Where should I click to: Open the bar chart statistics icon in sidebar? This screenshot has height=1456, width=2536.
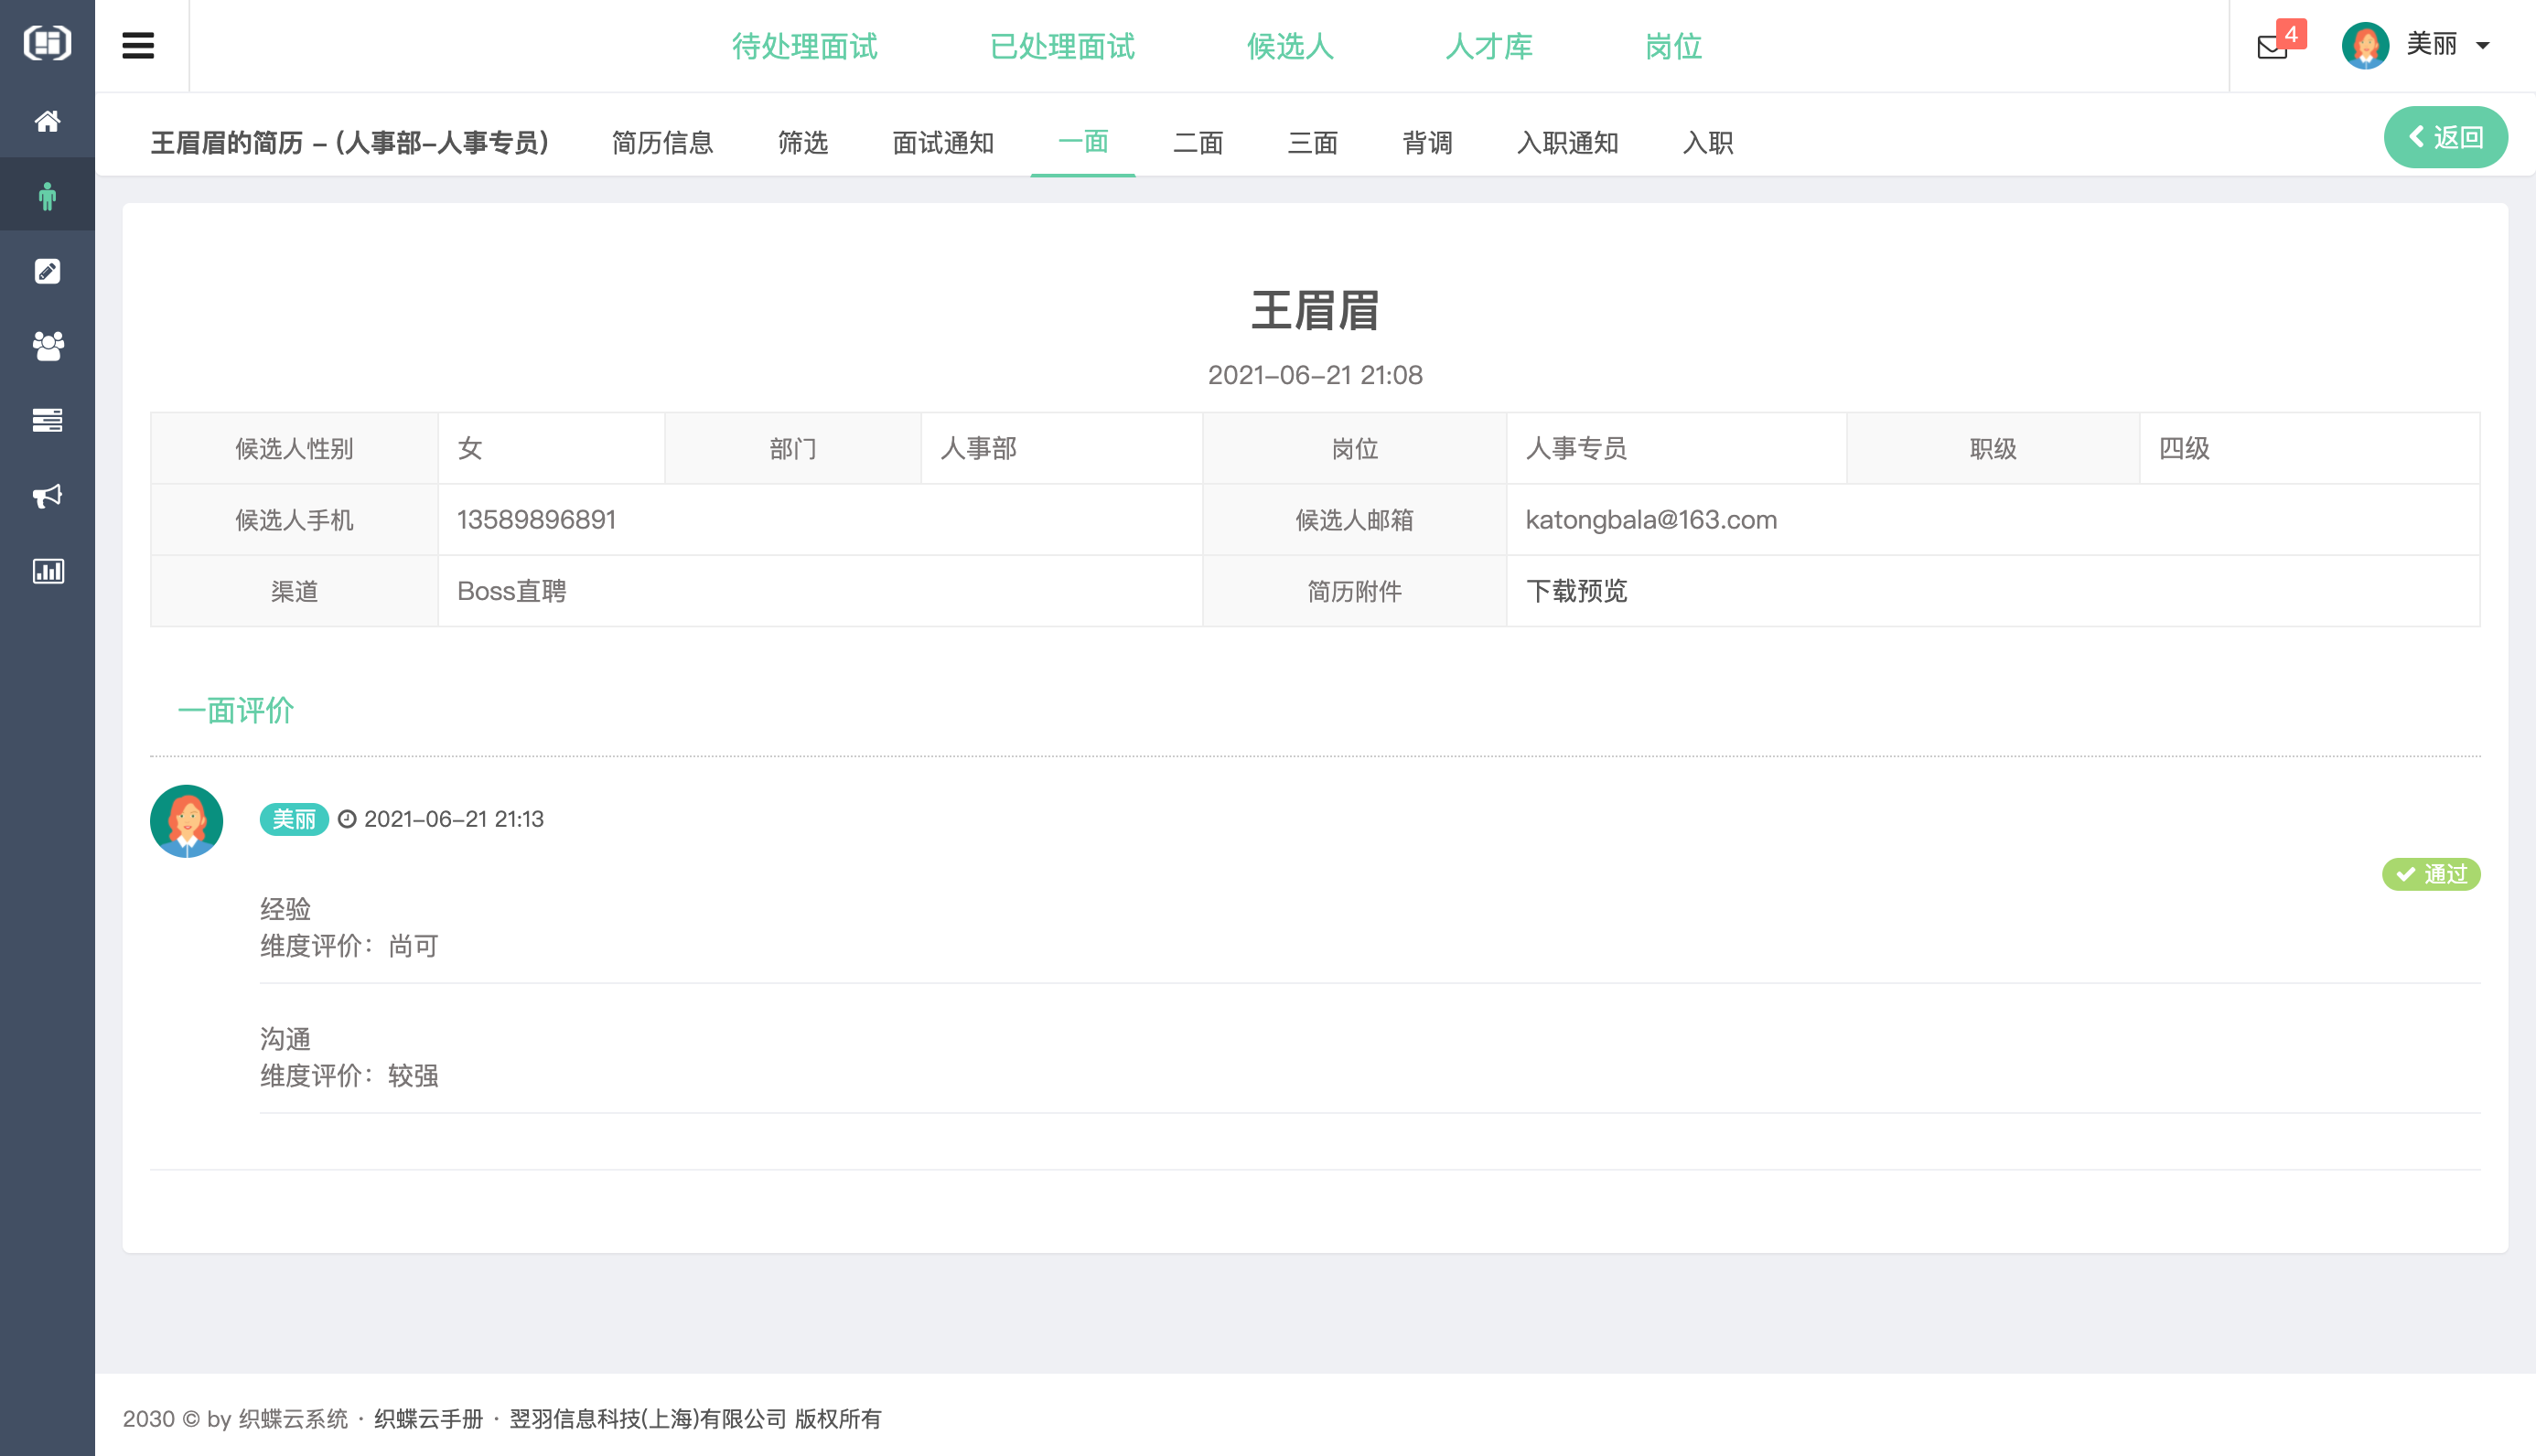click(x=47, y=571)
